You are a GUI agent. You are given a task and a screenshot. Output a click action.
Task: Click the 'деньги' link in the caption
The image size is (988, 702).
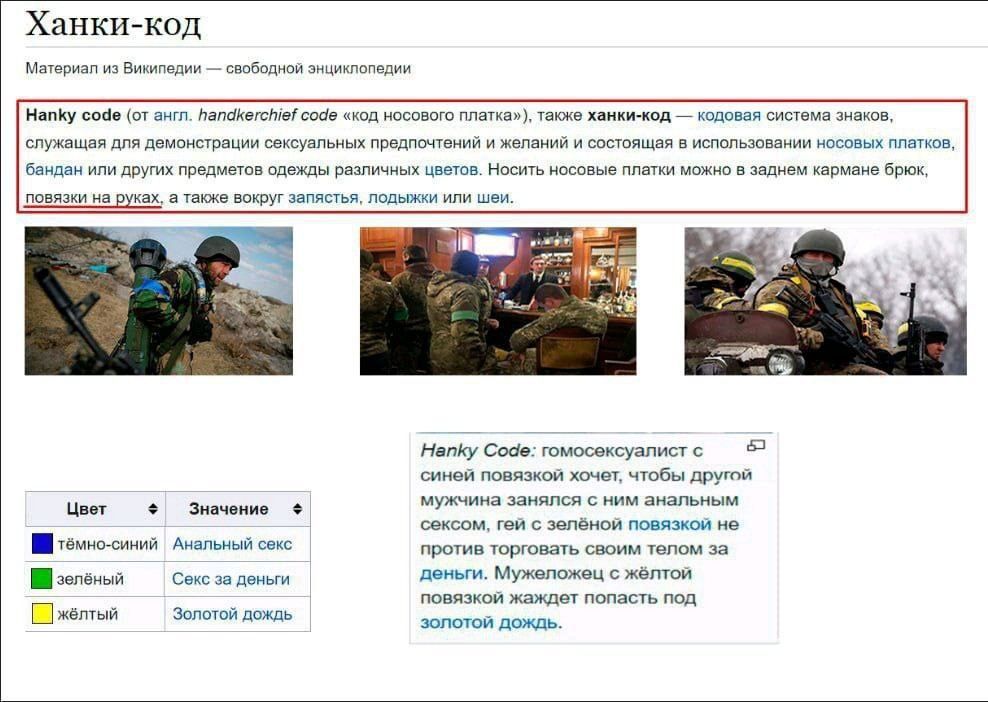coord(451,573)
